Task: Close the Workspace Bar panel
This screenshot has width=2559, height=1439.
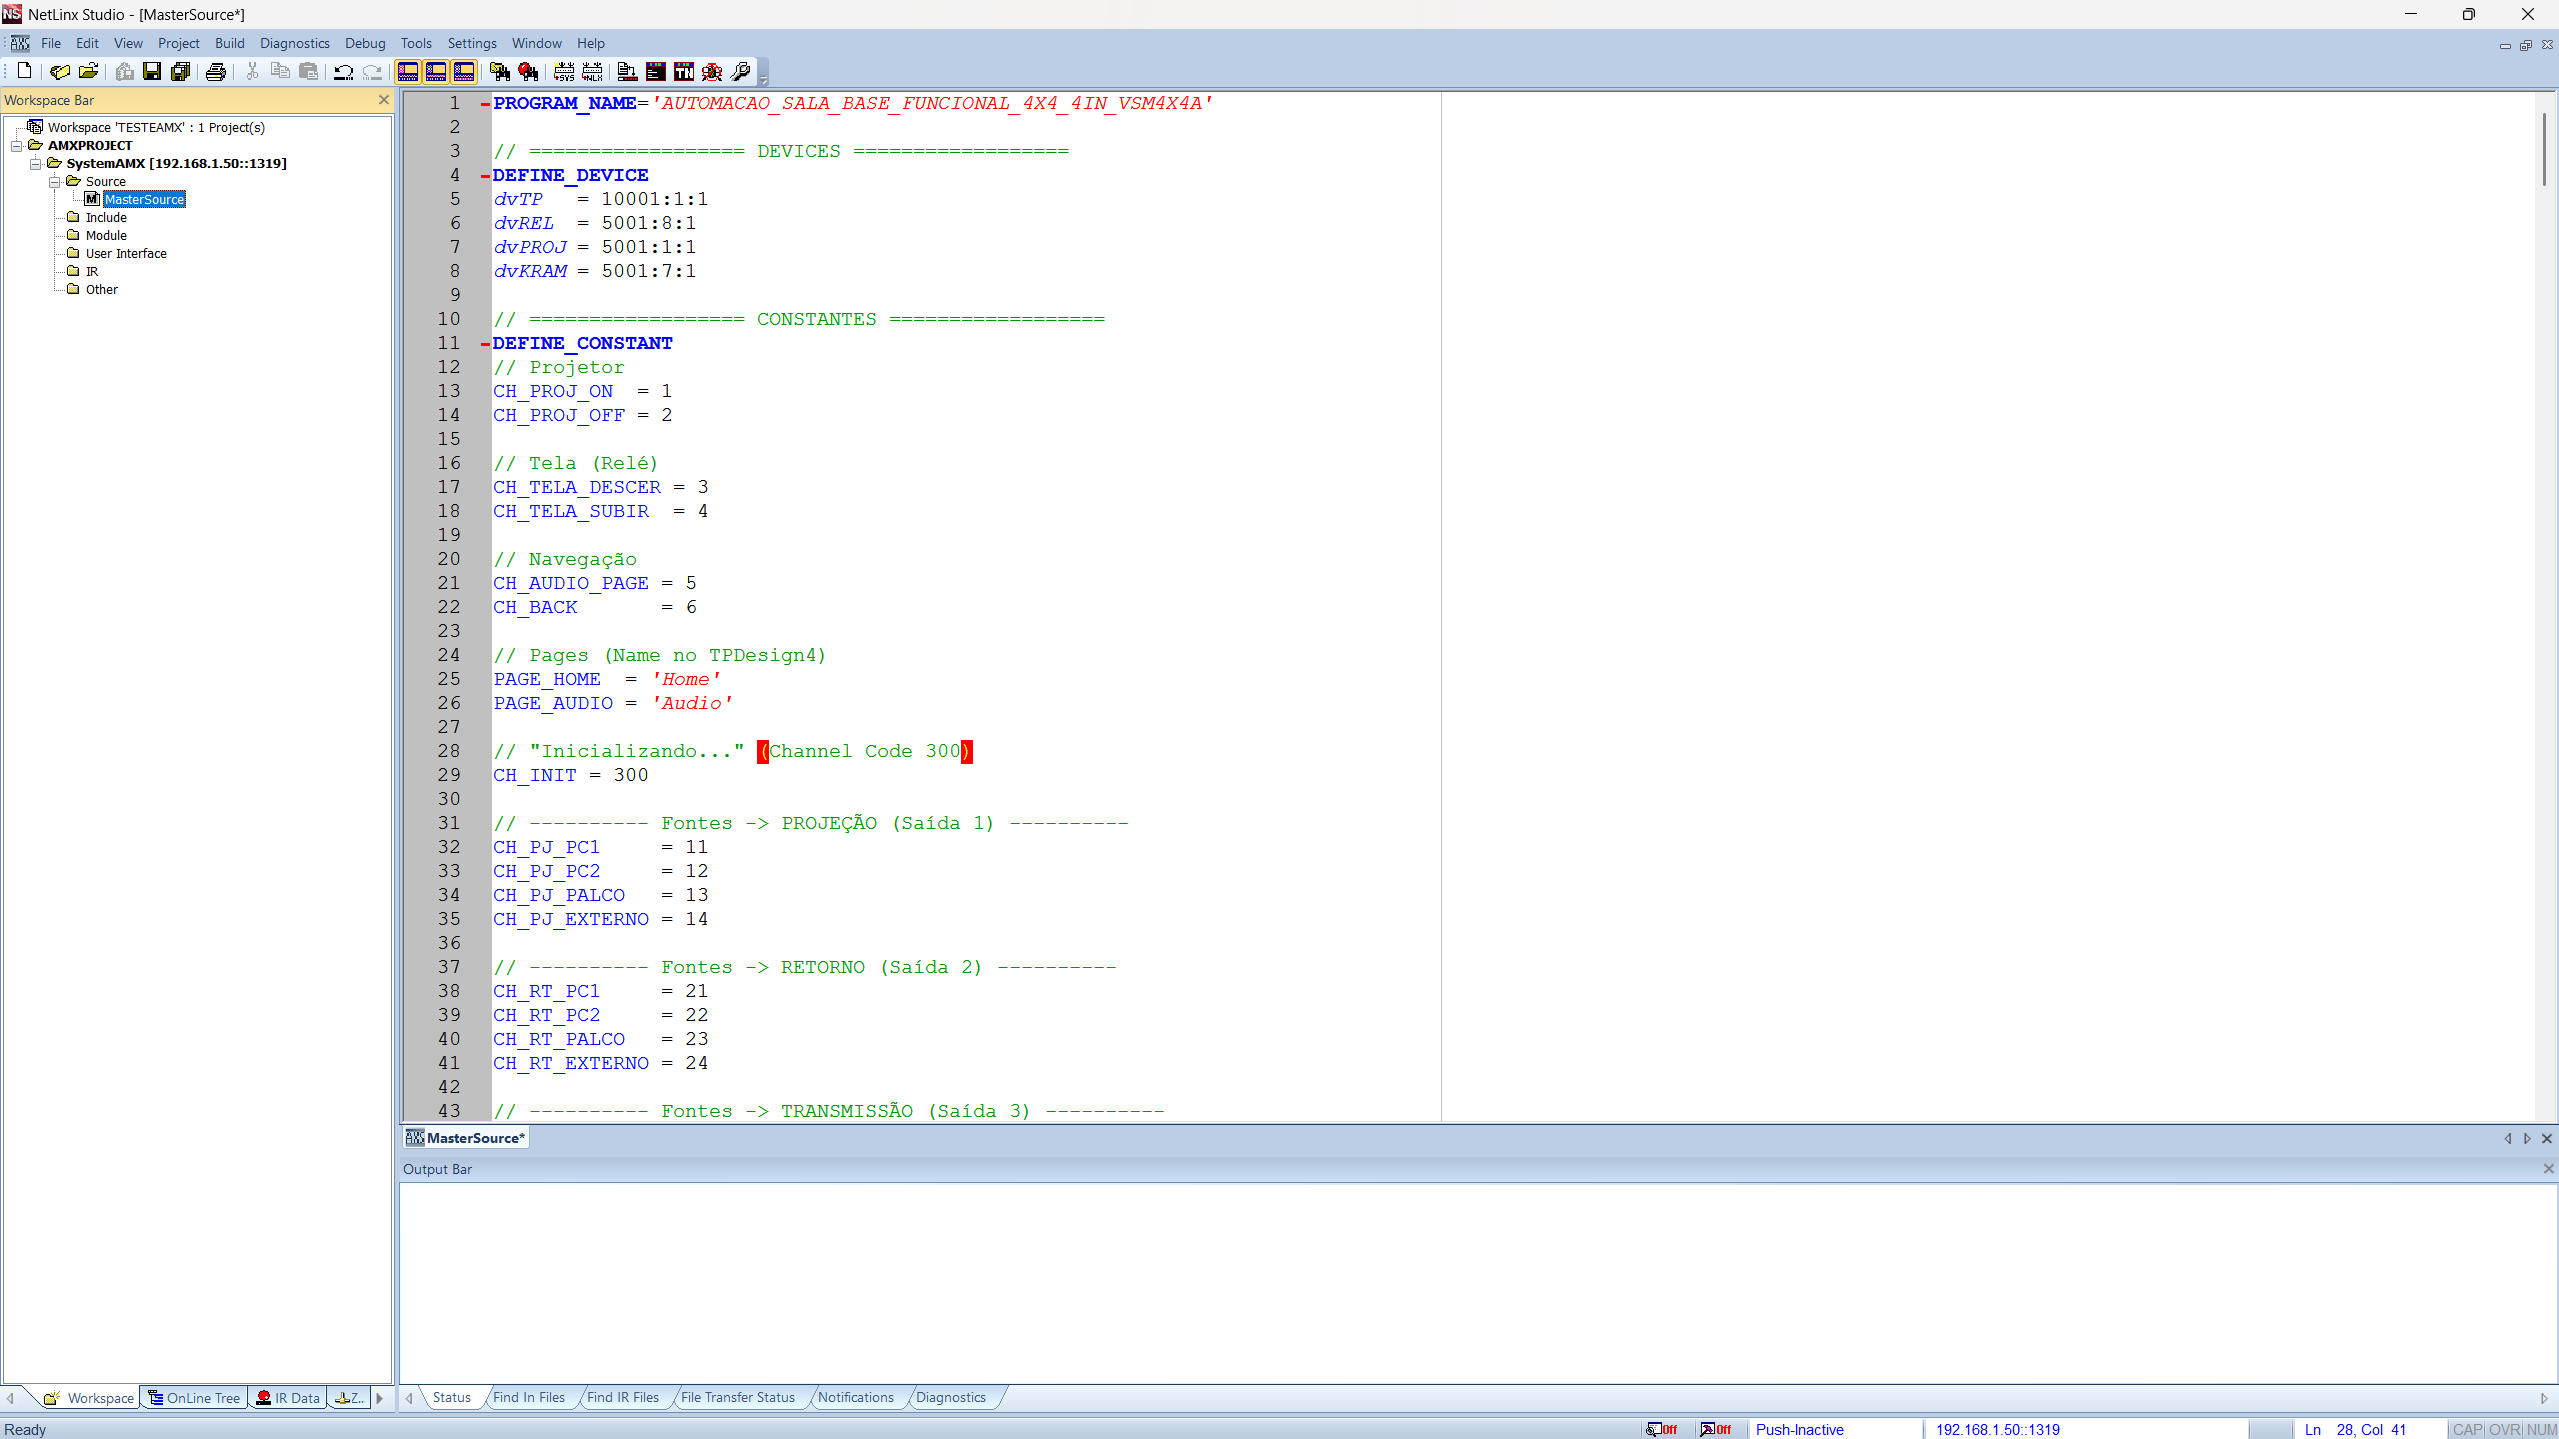Action: click(x=383, y=100)
